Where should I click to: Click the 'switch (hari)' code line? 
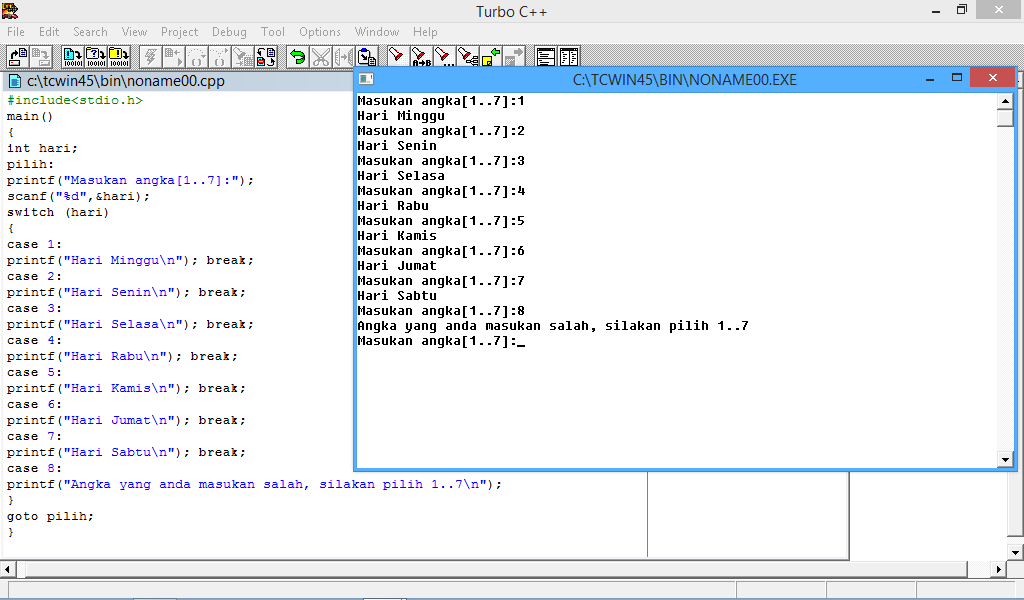coord(57,212)
